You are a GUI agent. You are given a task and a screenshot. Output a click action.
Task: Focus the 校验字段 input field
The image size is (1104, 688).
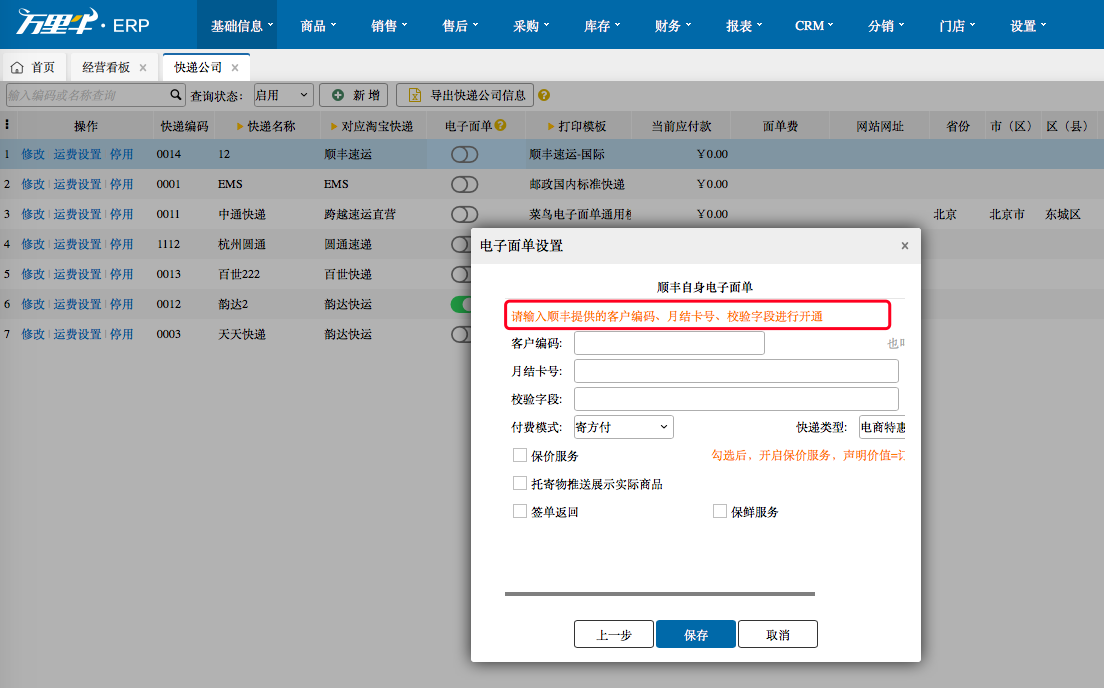pyautogui.click(x=736, y=399)
